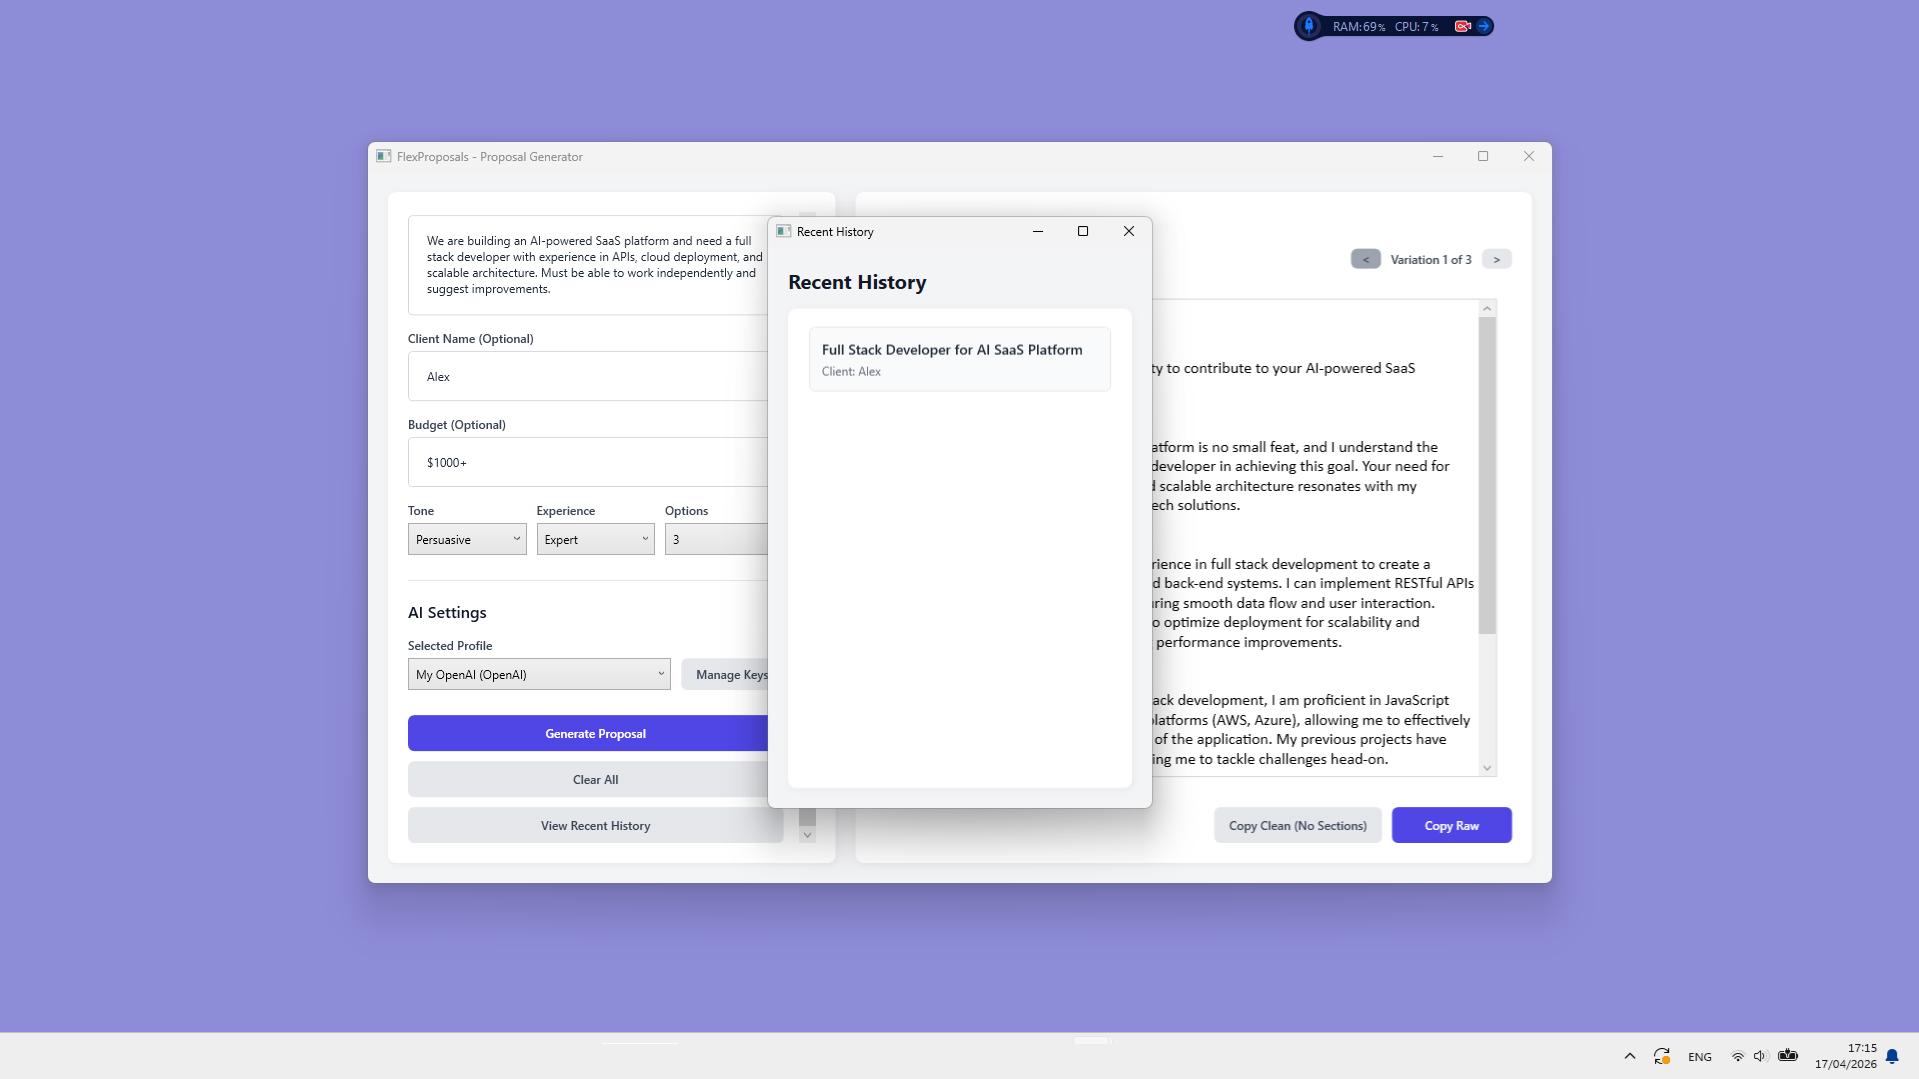
Task: Click the red recorder icon in widget
Action: tap(1462, 26)
